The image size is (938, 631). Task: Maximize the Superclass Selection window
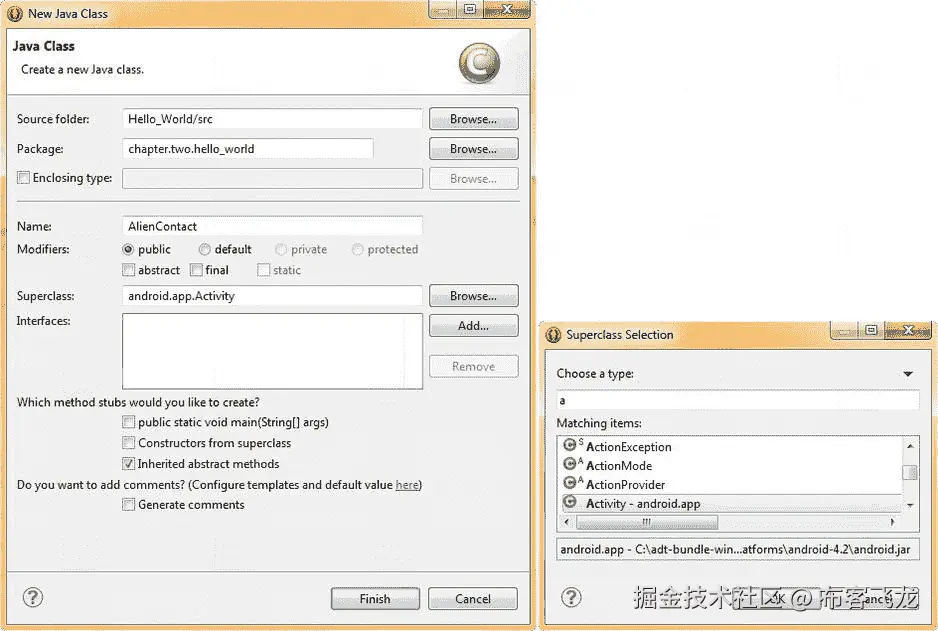click(x=872, y=330)
